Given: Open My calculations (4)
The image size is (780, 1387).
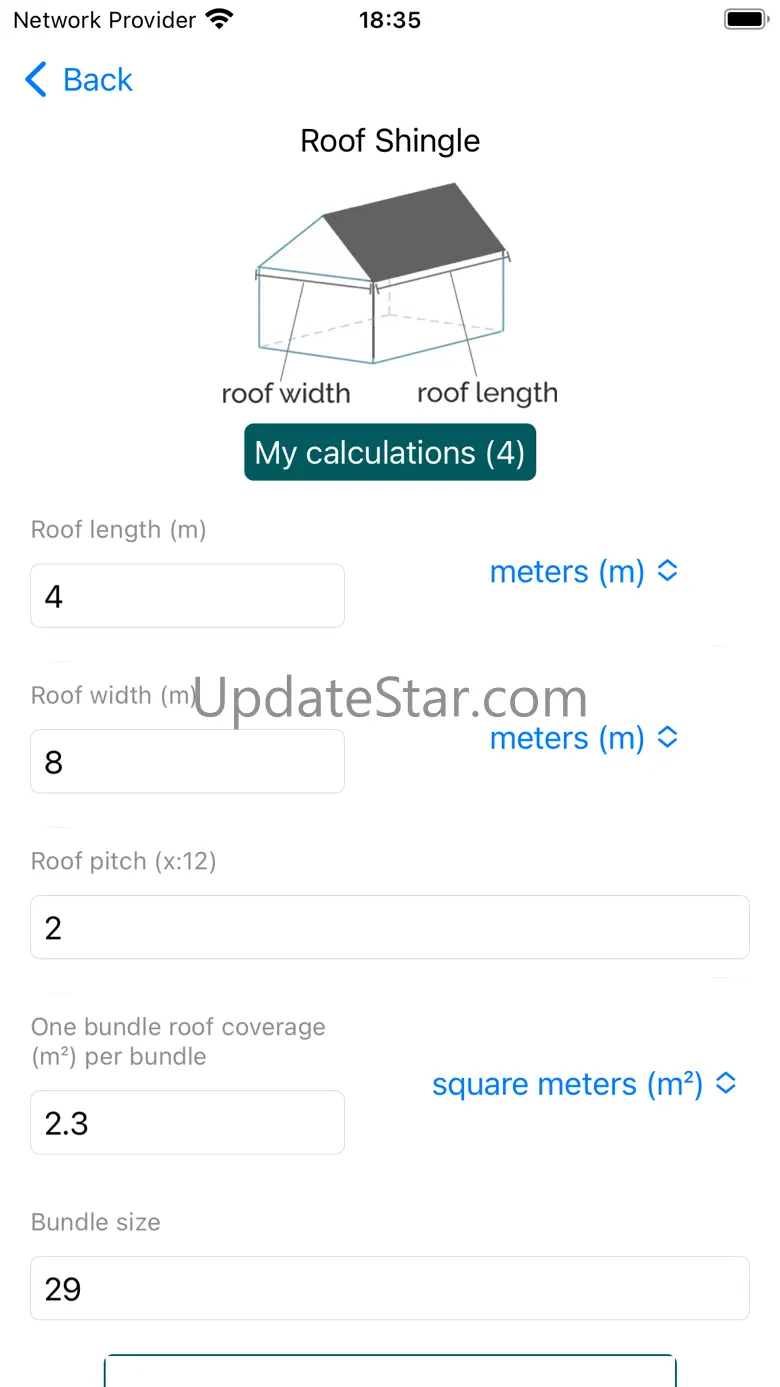Looking at the screenshot, I should (x=390, y=453).
